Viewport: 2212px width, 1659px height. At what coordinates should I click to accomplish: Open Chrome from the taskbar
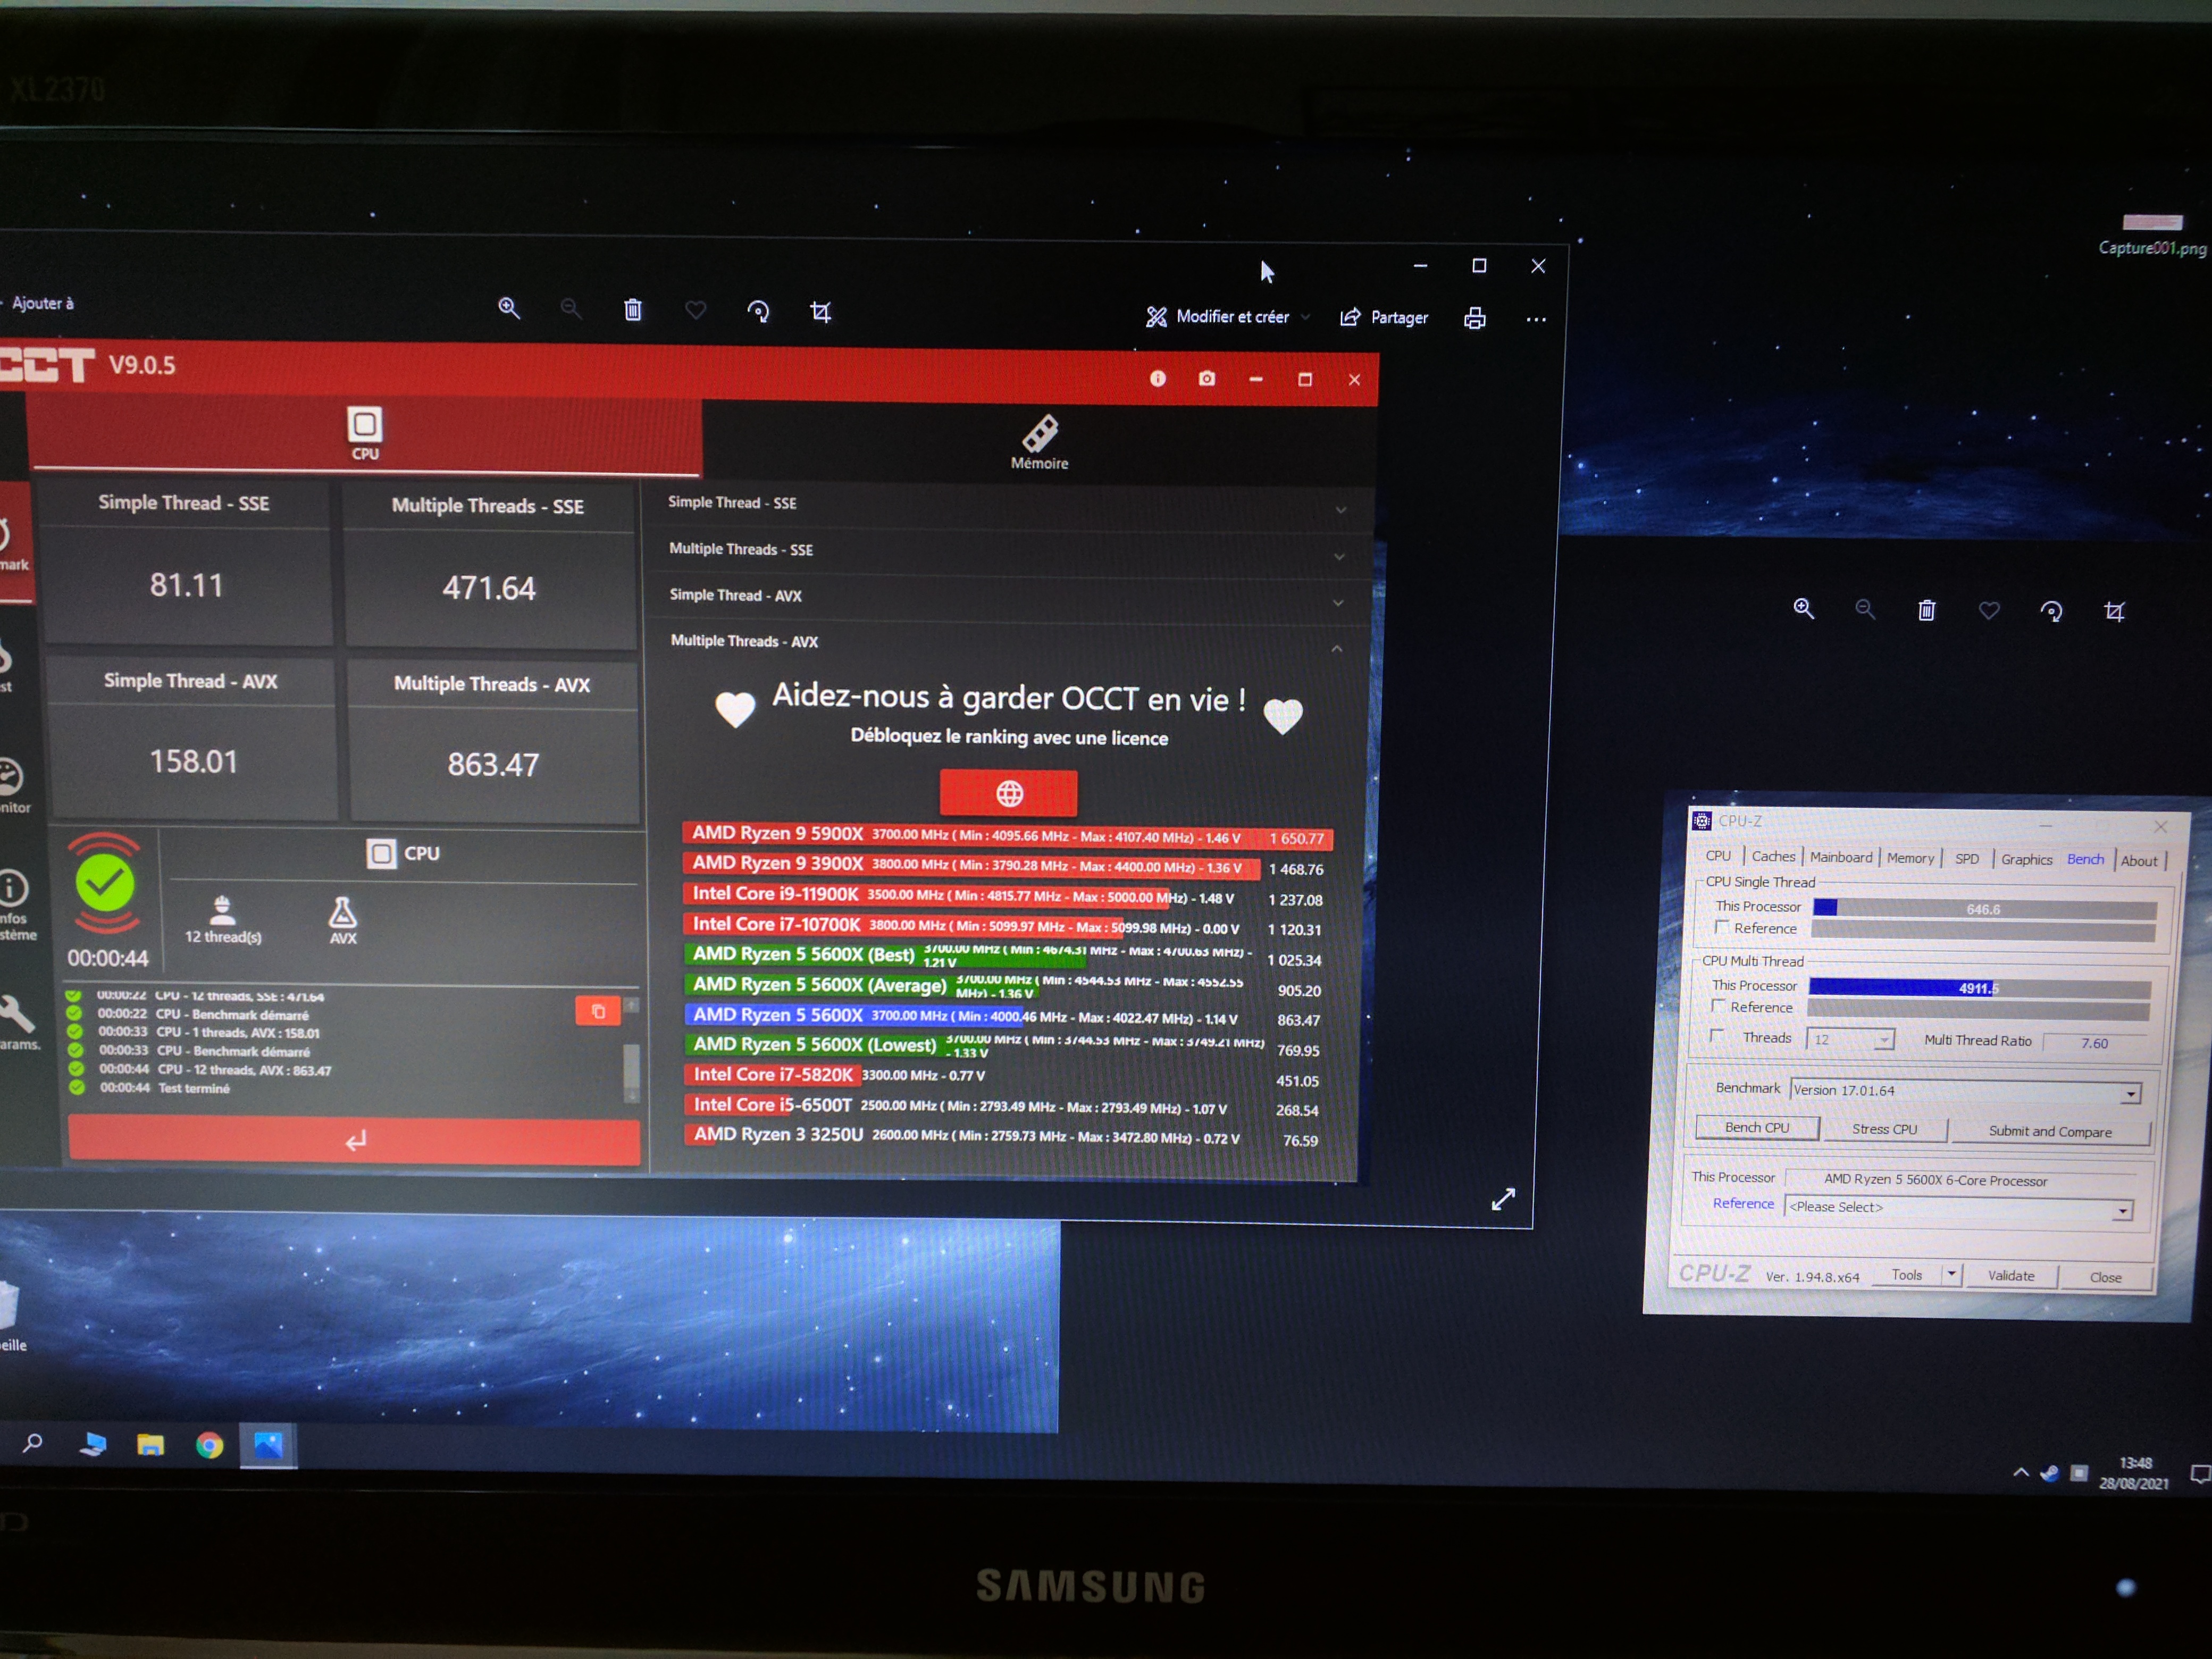click(x=209, y=1445)
